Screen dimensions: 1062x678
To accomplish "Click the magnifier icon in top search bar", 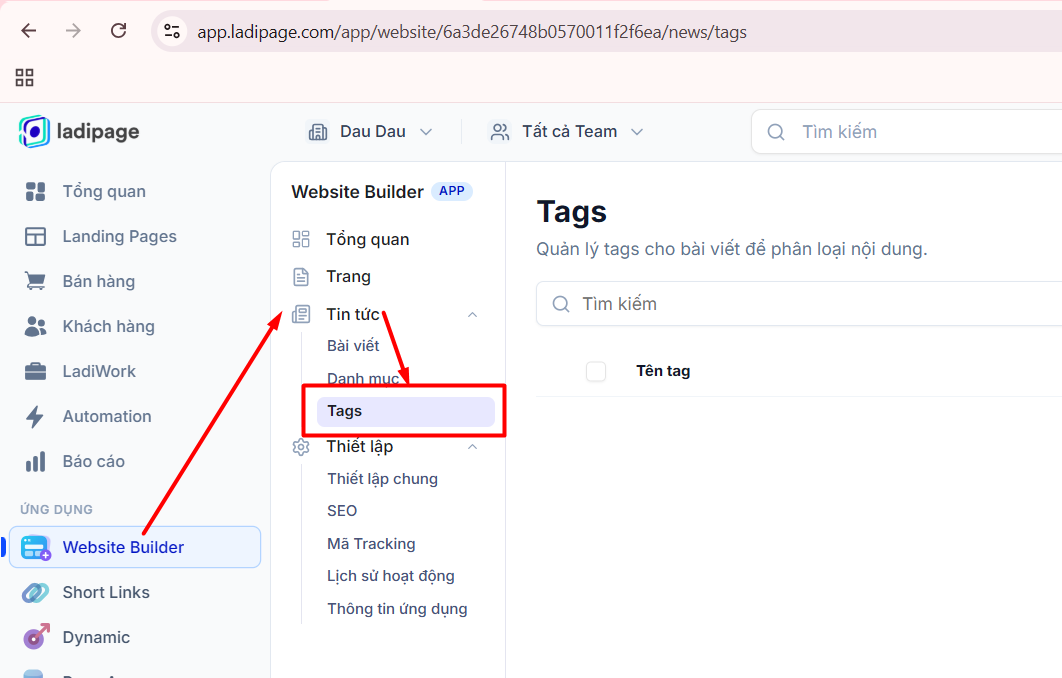I will pyautogui.click(x=776, y=132).
